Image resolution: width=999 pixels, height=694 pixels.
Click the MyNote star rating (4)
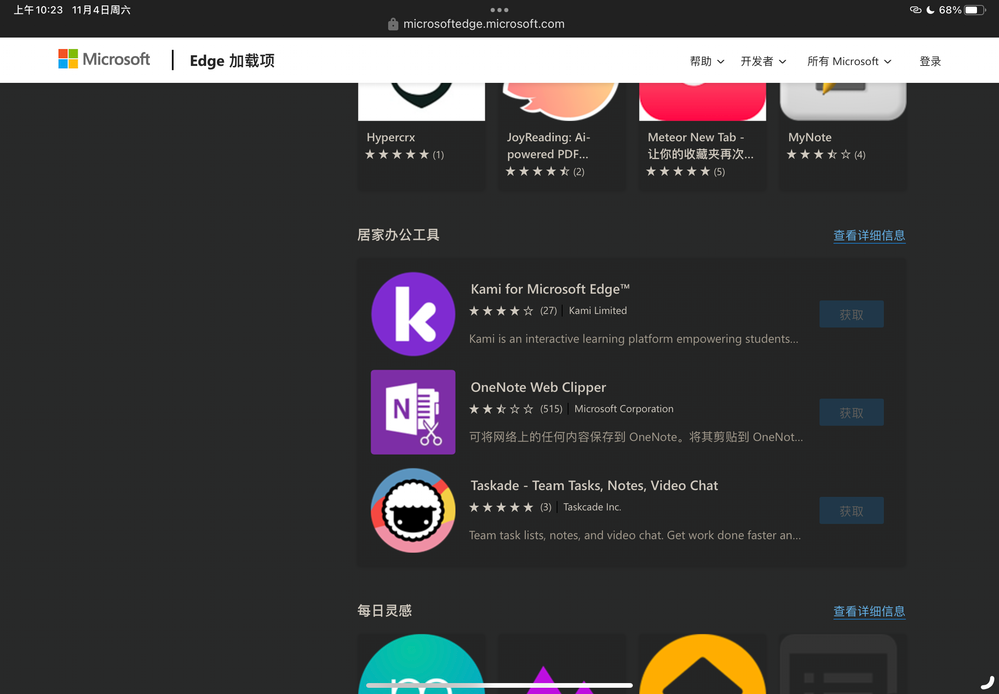click(x=826, y=154)
